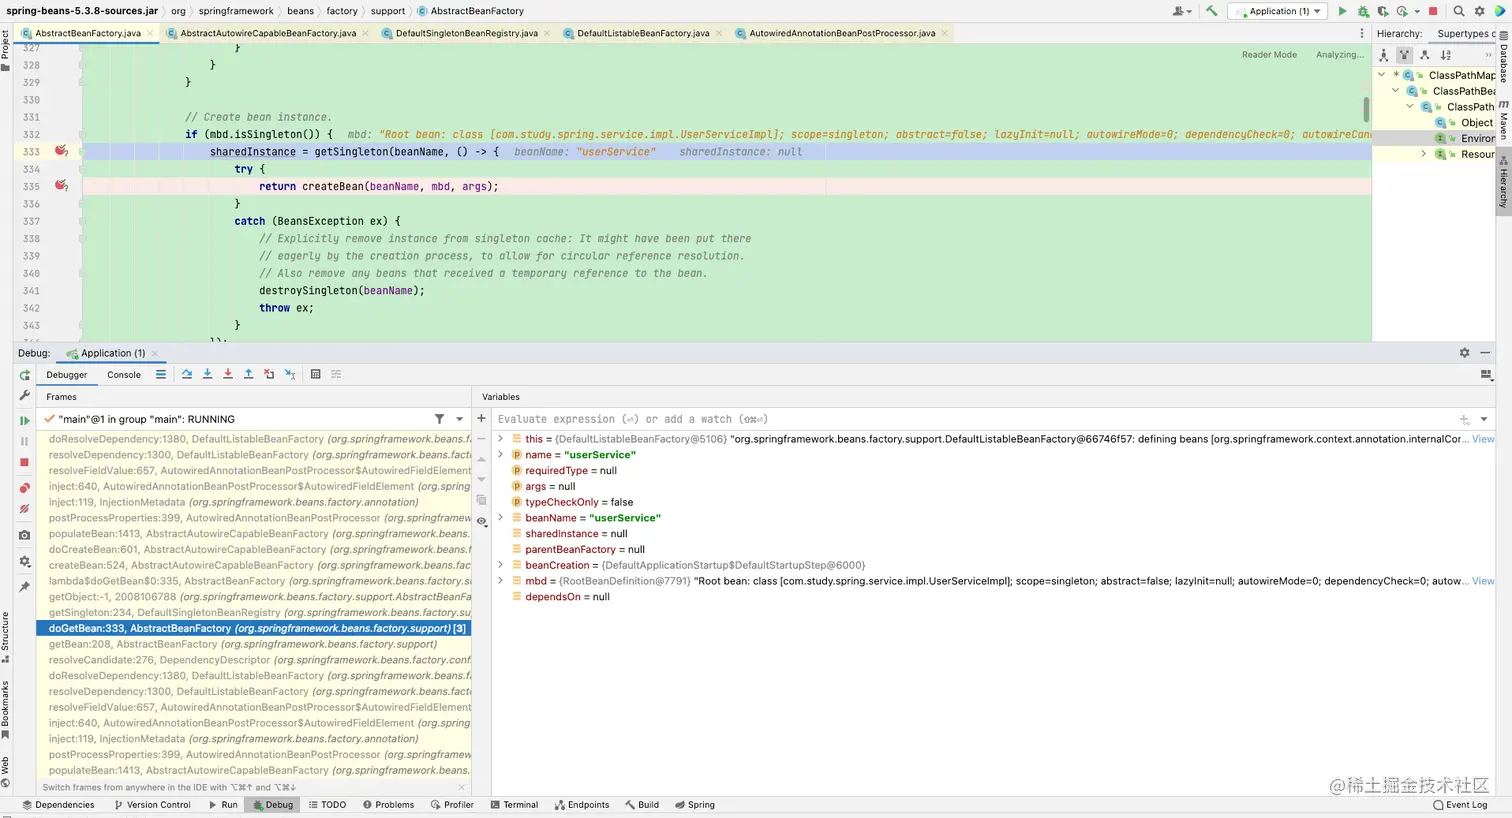Open Debug panel settings gear
Screen dimensions: 1512x818
[1464, 353]
